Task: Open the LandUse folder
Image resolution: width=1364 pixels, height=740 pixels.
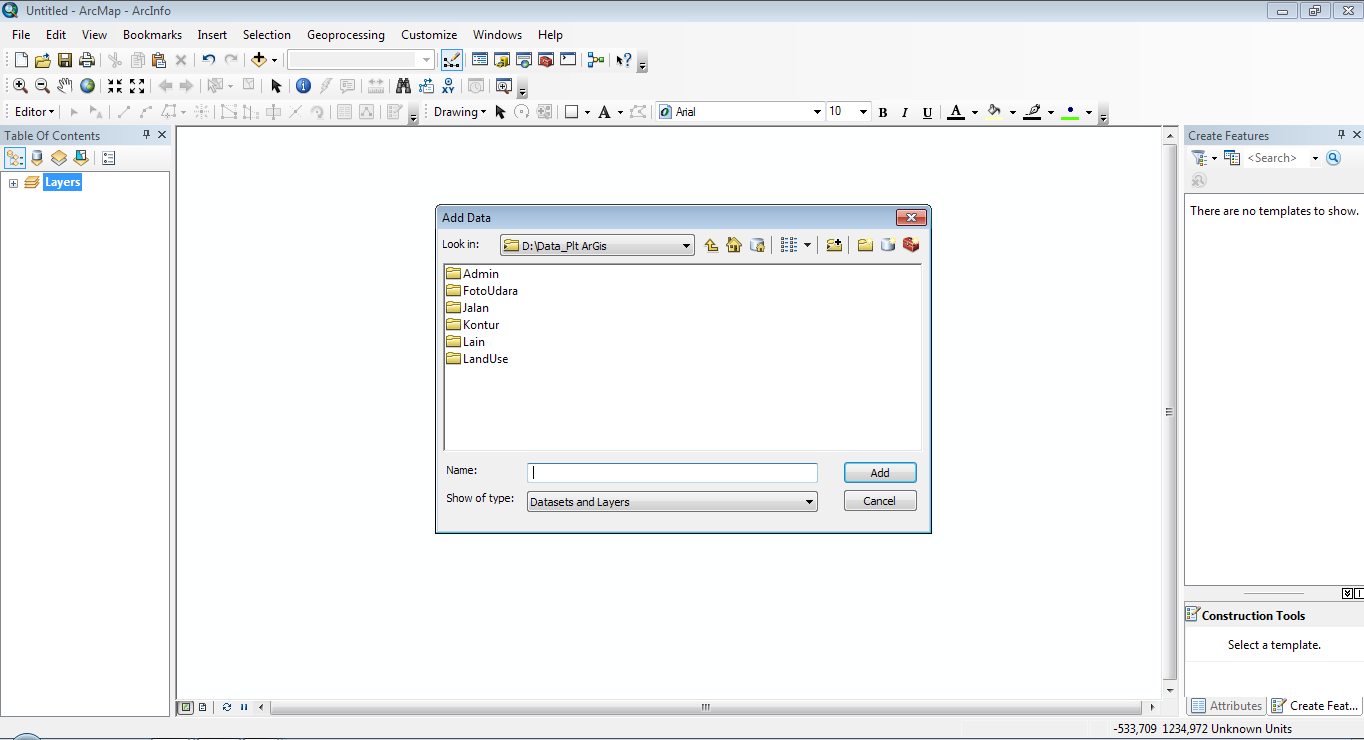Action: pos(477,359)
